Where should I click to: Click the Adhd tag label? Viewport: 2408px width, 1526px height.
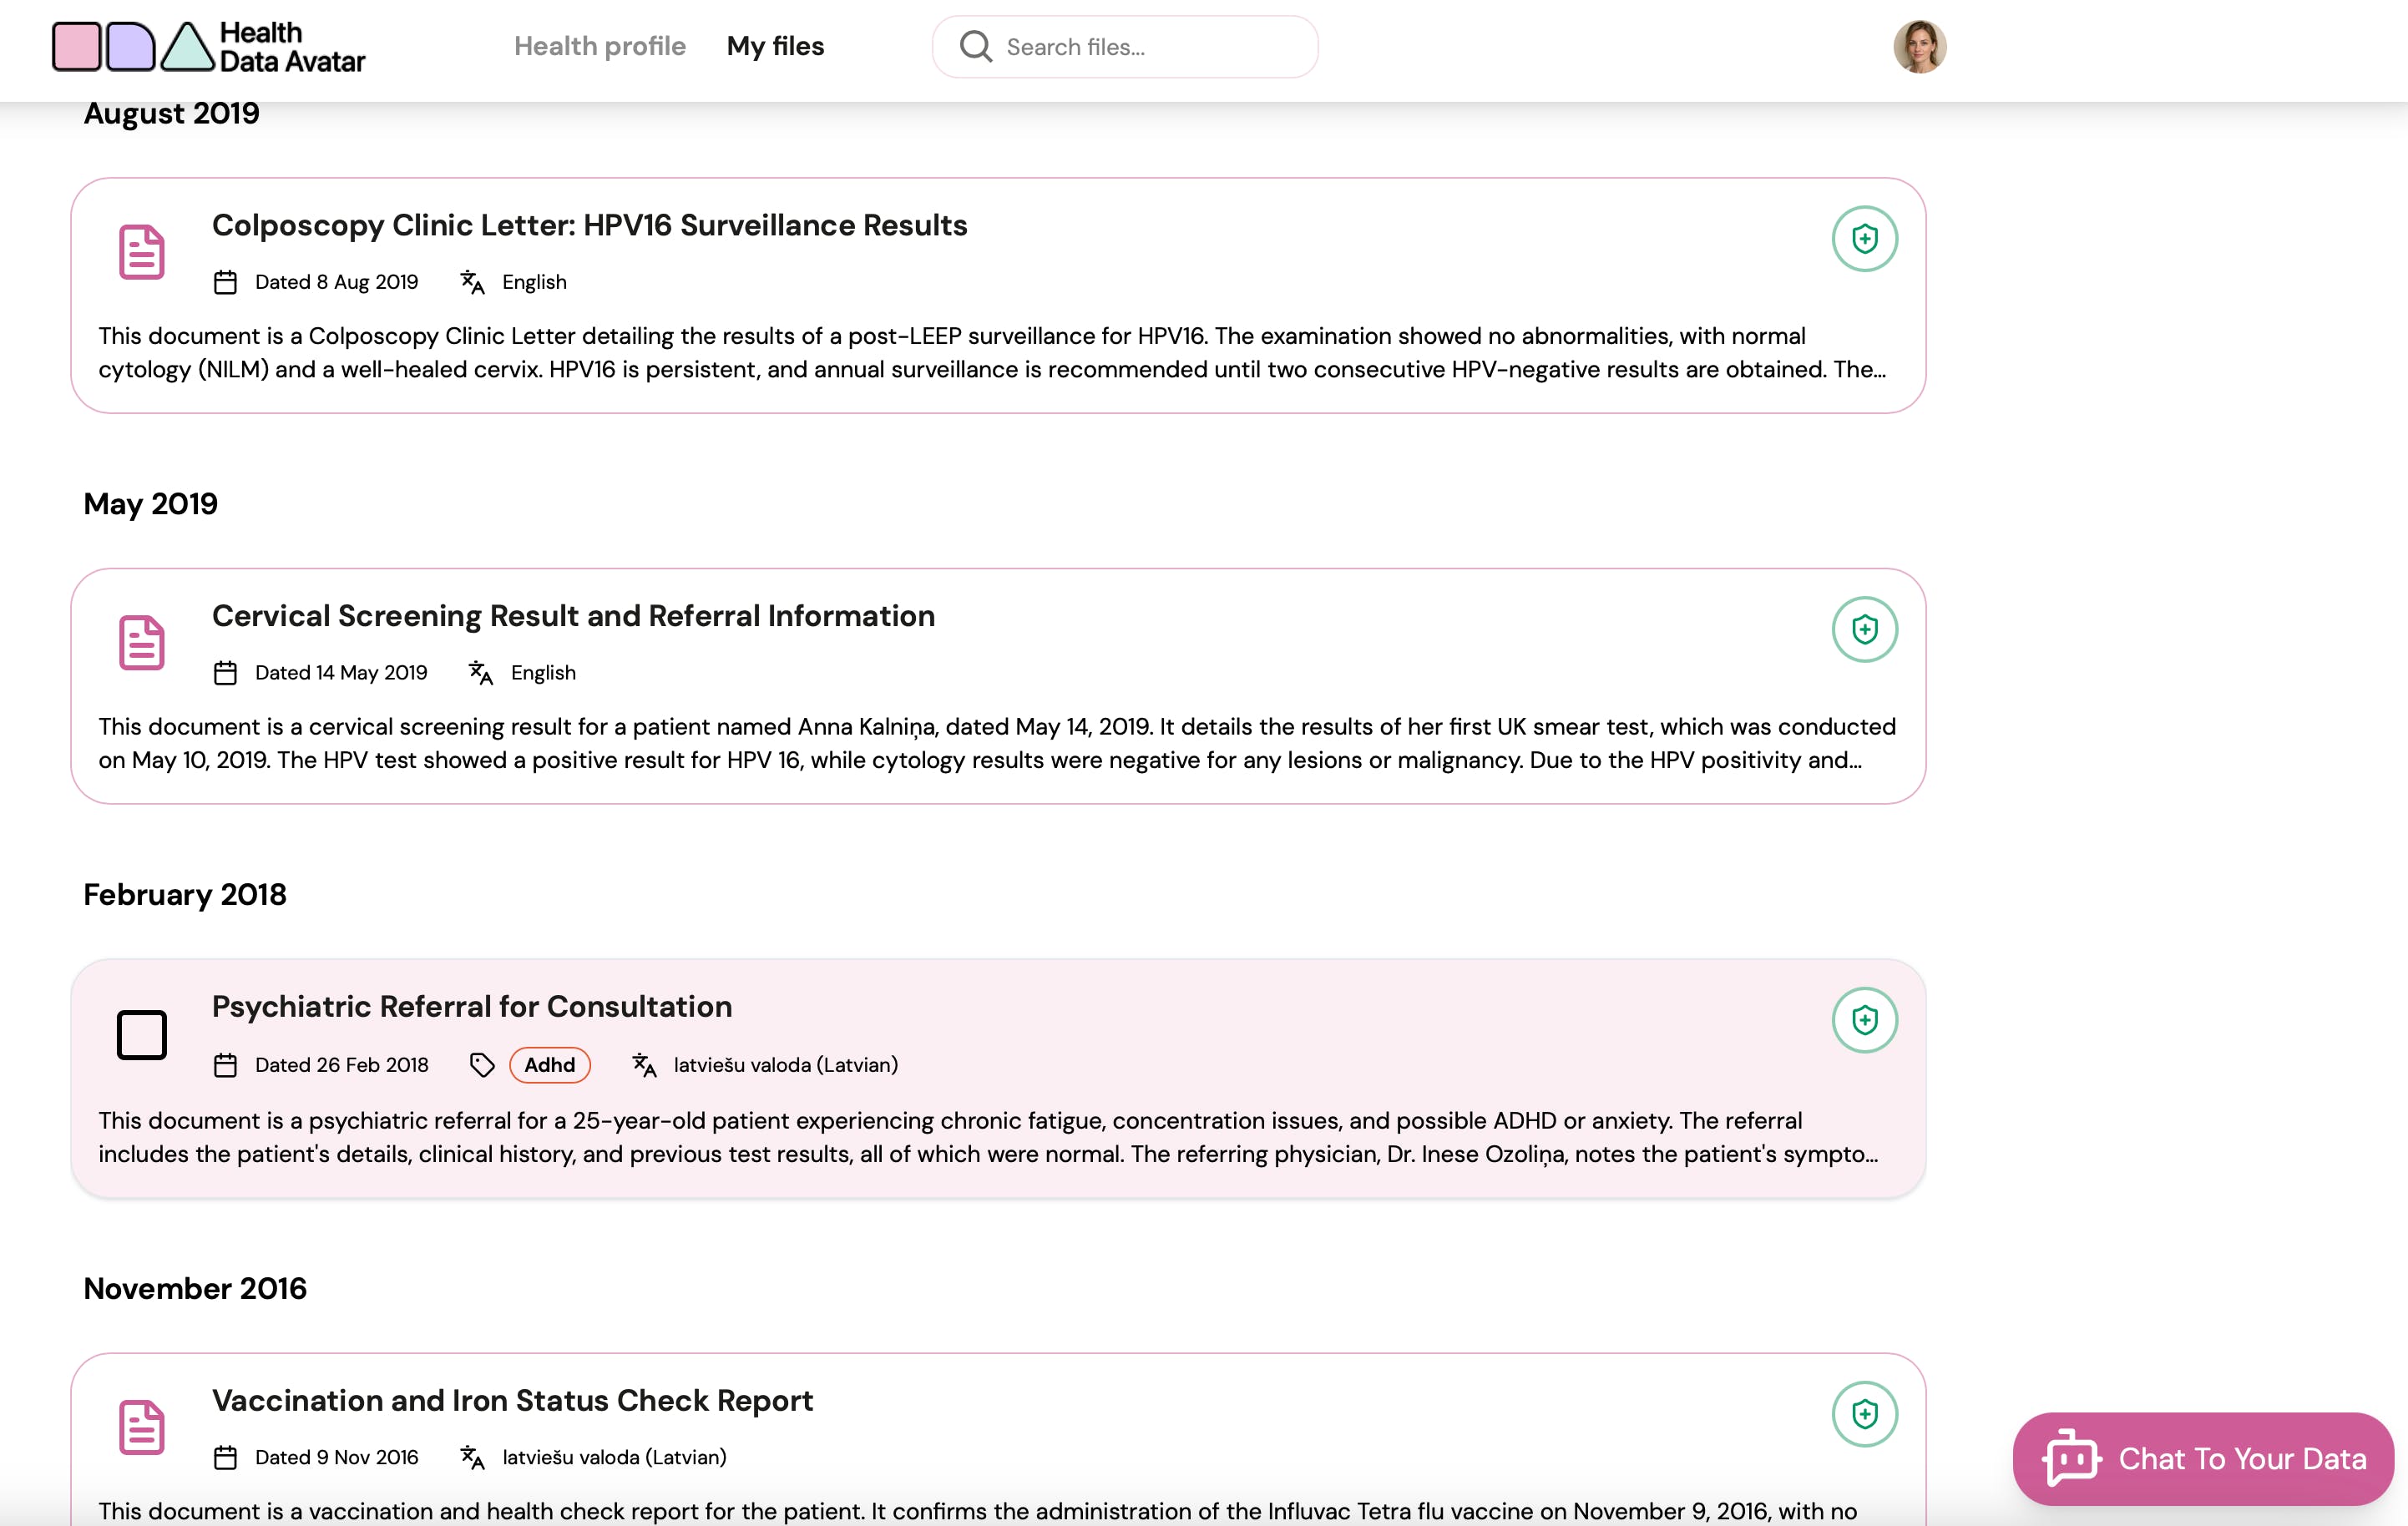click(x=549, y=1065)
